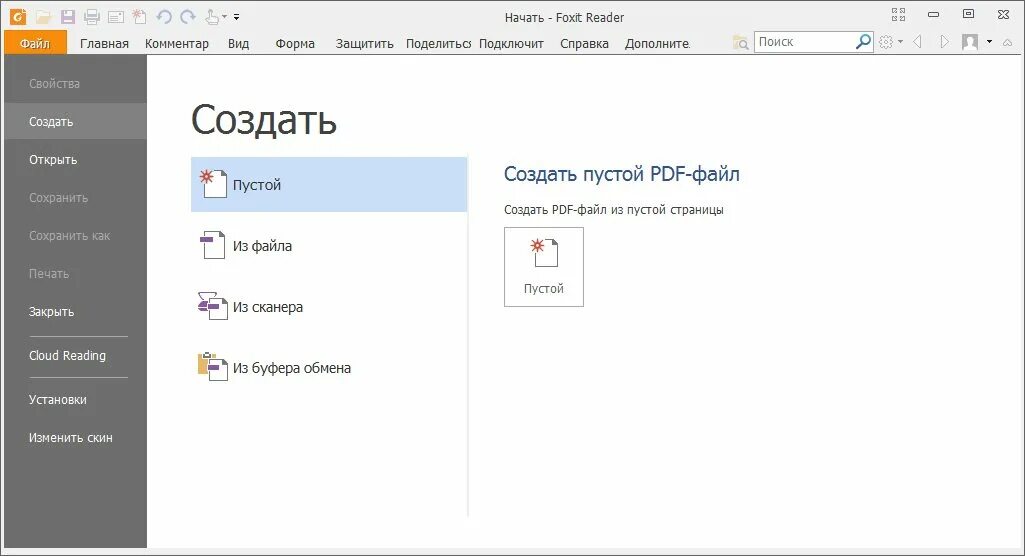
Task: Click the full screen four-arrows icon
Action: [898, 14]
